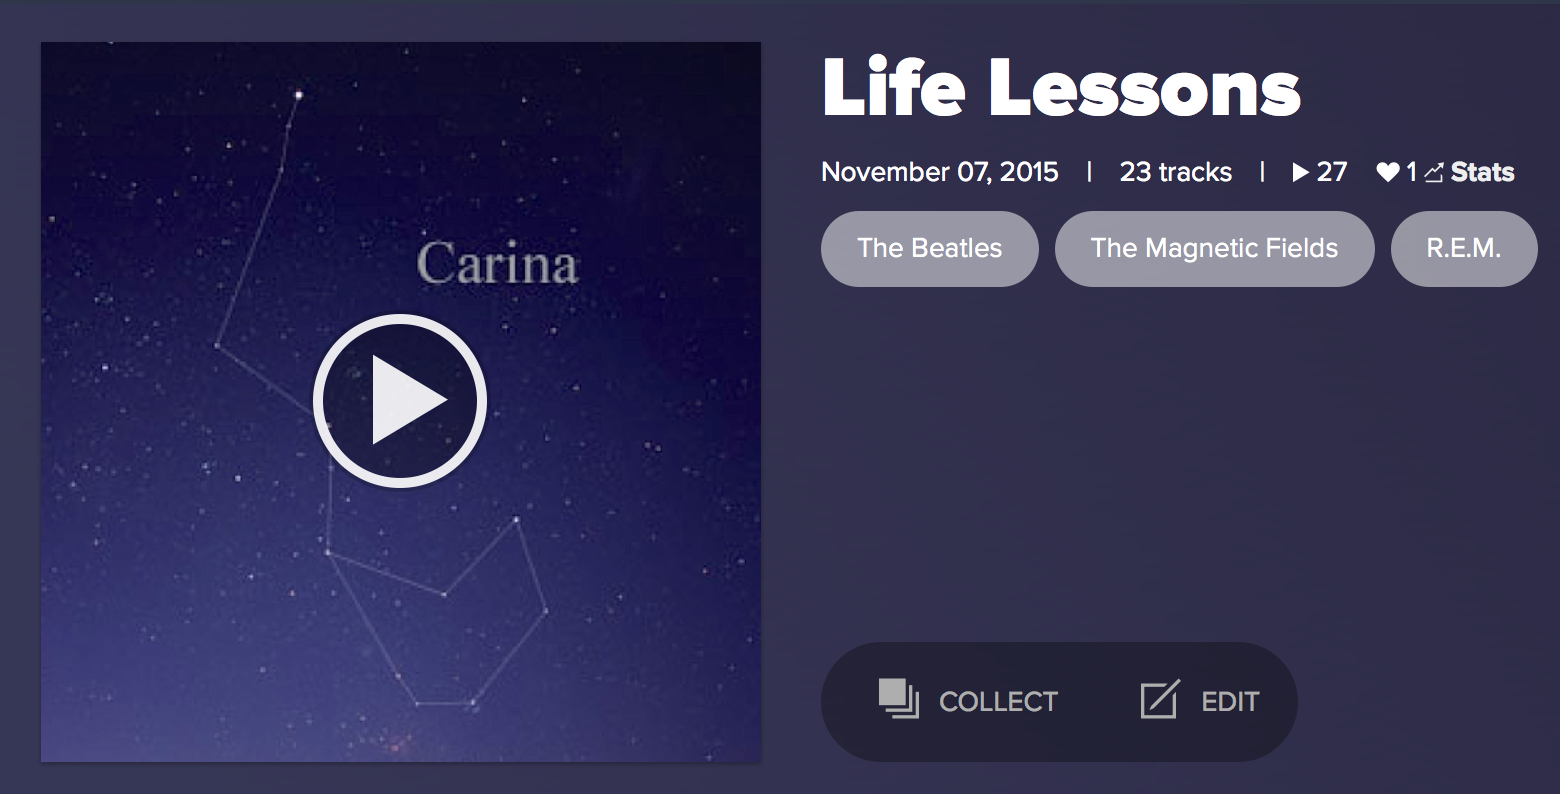The image size is (1560, 794).
Task: Click the Edit pencil square icon
Action: click(1160, 699)
